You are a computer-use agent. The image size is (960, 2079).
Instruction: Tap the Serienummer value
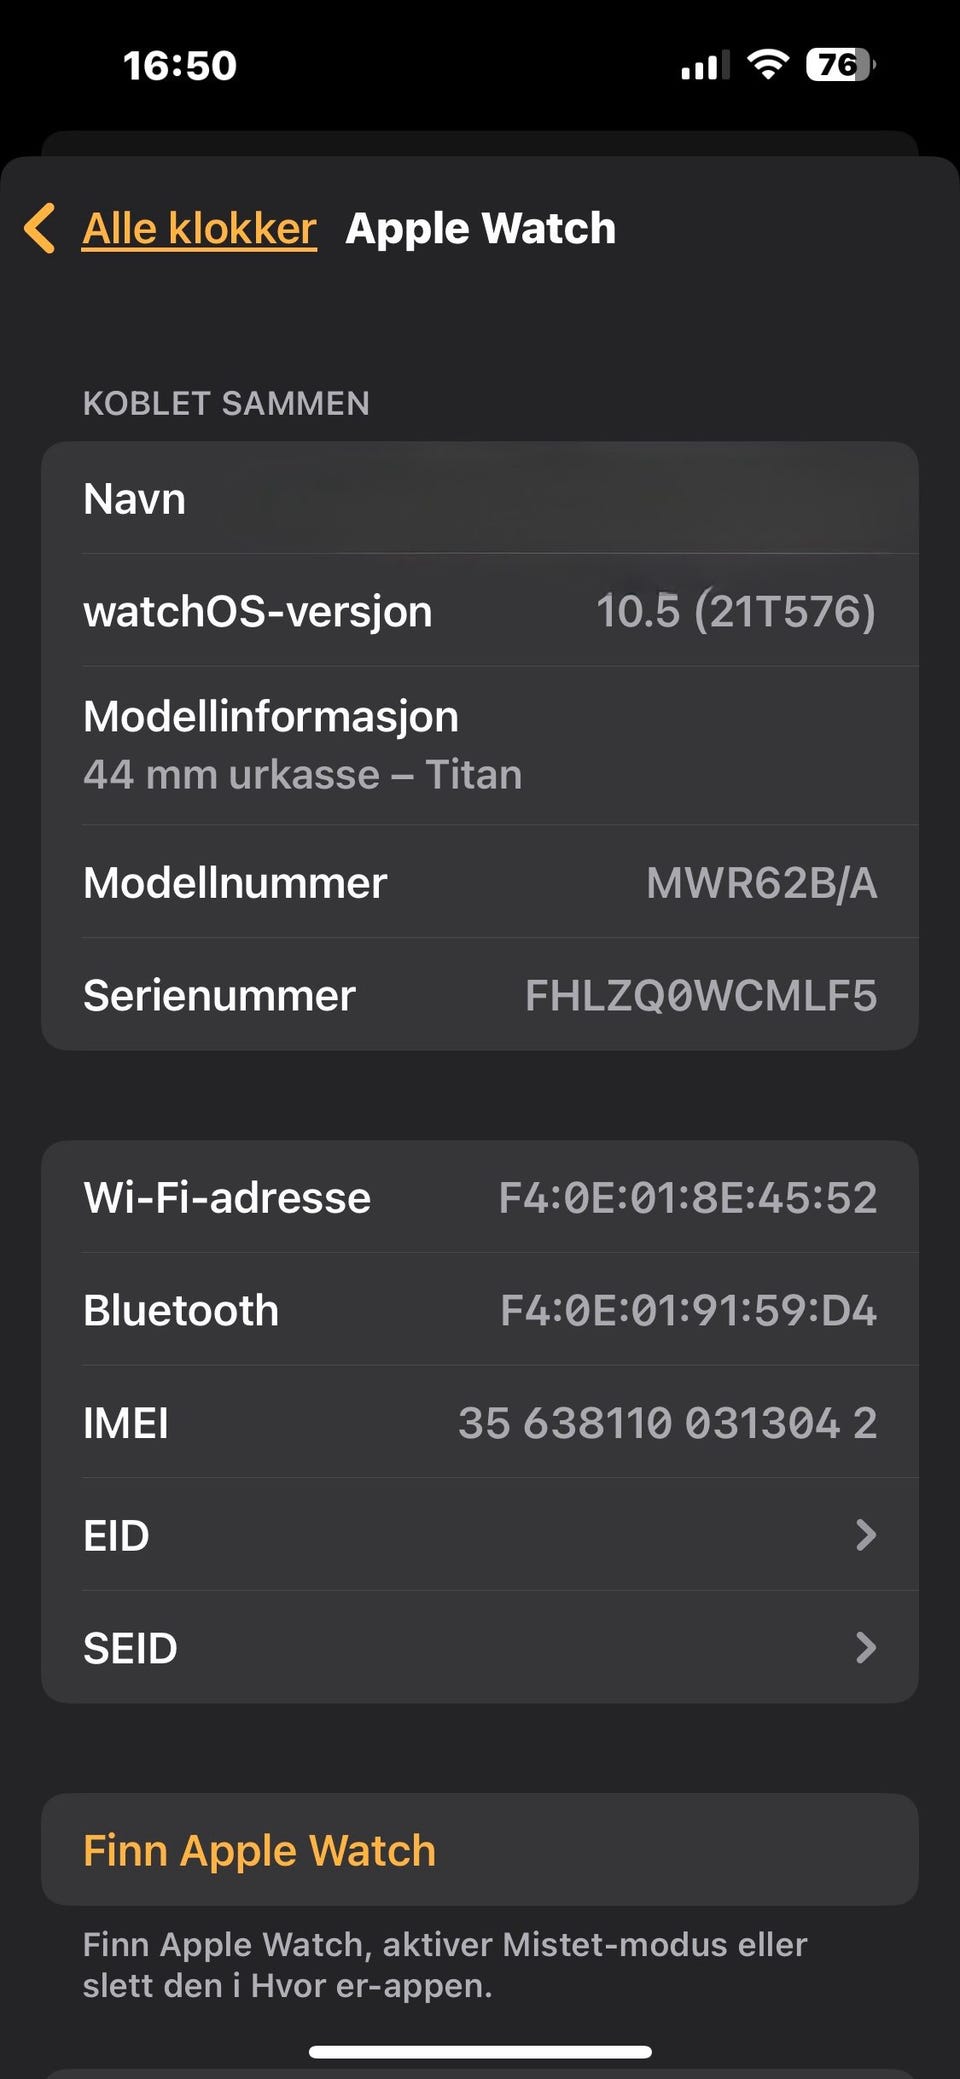[700, 996]
